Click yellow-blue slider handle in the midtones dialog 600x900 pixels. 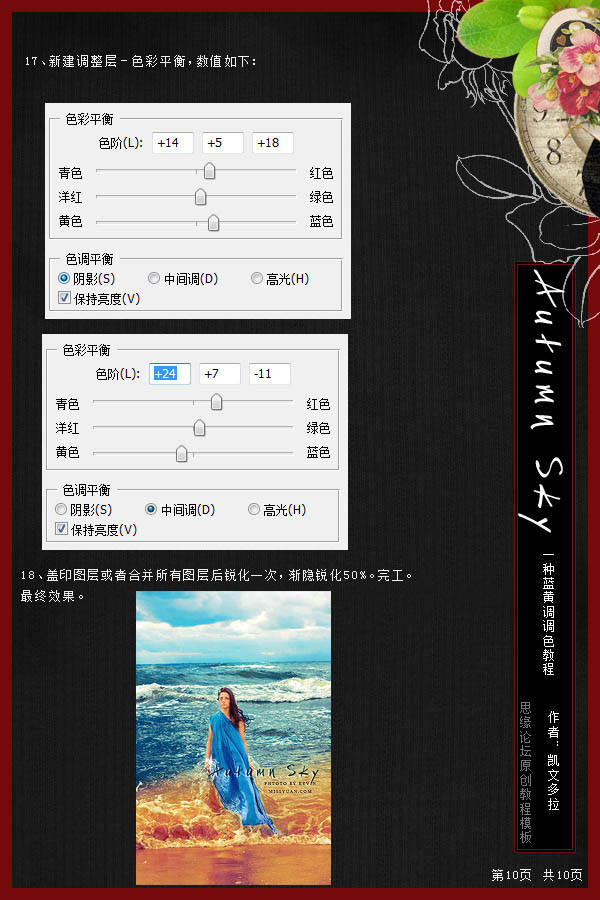pos(181,453)
